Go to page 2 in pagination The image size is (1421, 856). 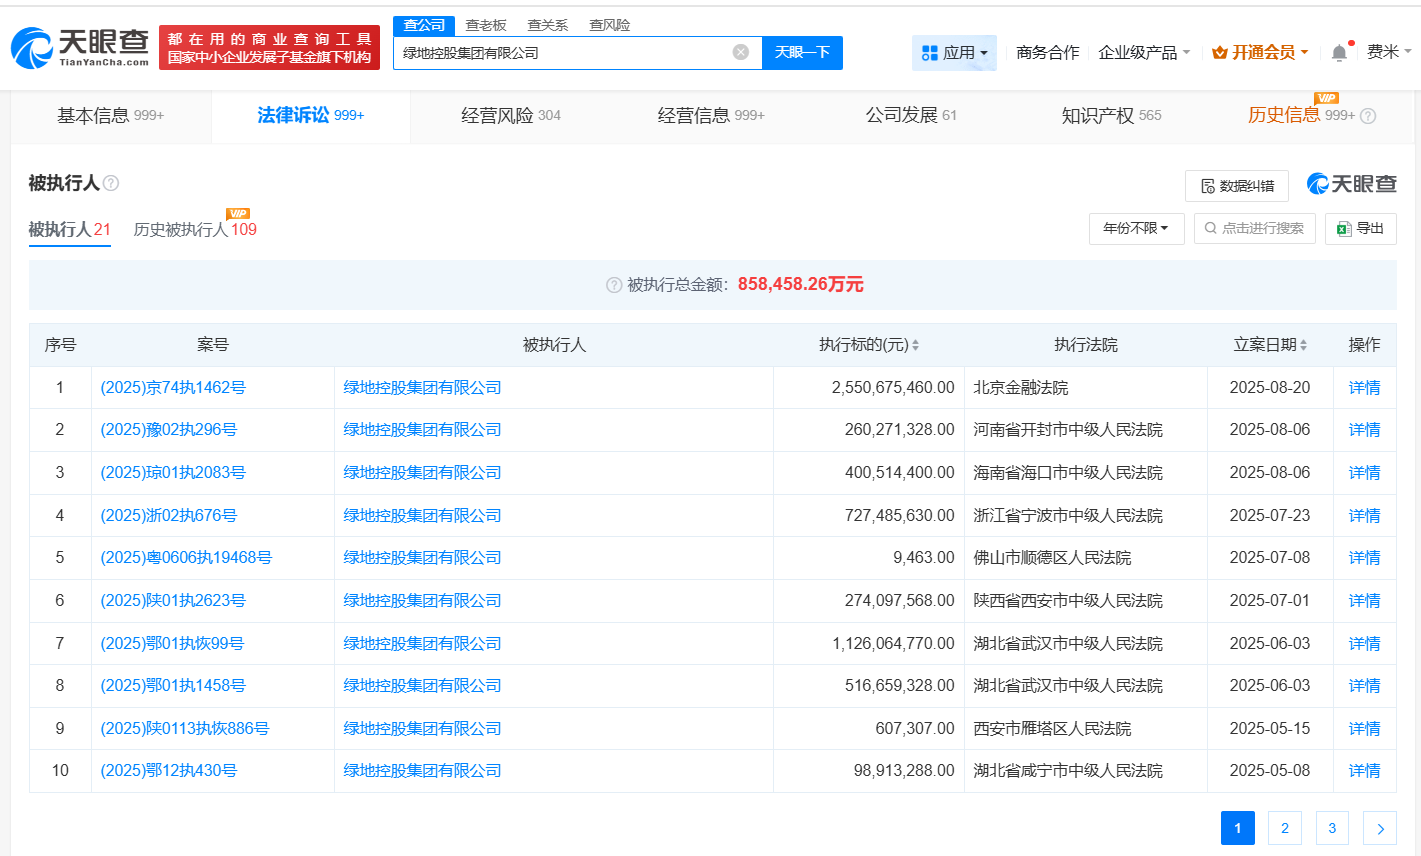(x=1284, y=828)
